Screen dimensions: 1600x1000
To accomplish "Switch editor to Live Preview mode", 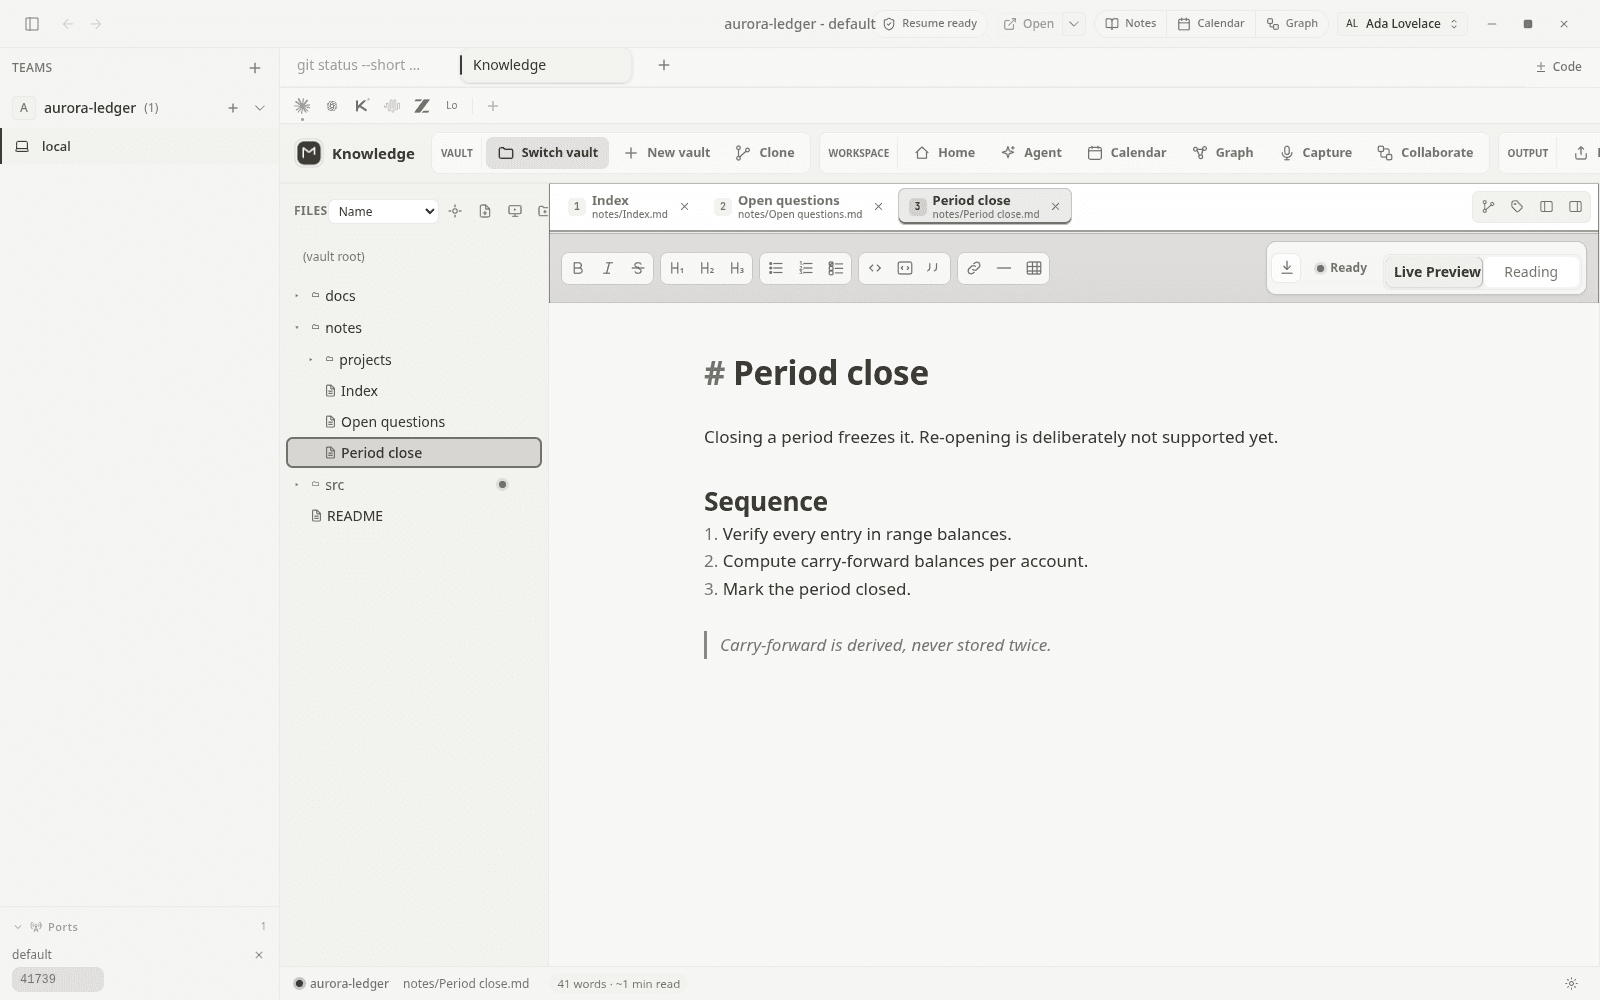I will (1436, 272).
